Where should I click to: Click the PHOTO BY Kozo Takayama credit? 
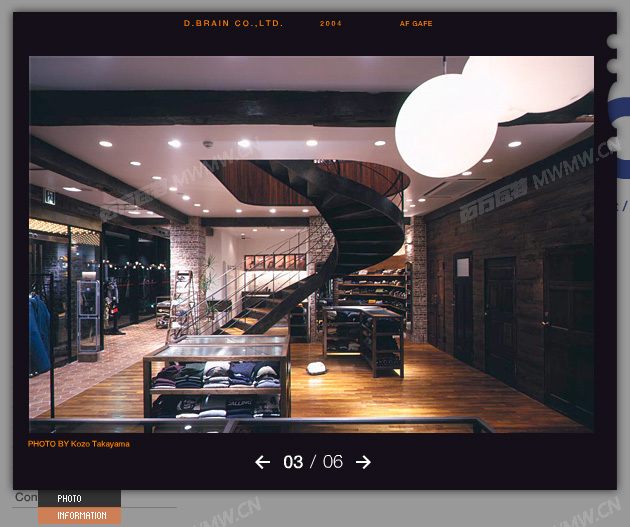(79, 444)
